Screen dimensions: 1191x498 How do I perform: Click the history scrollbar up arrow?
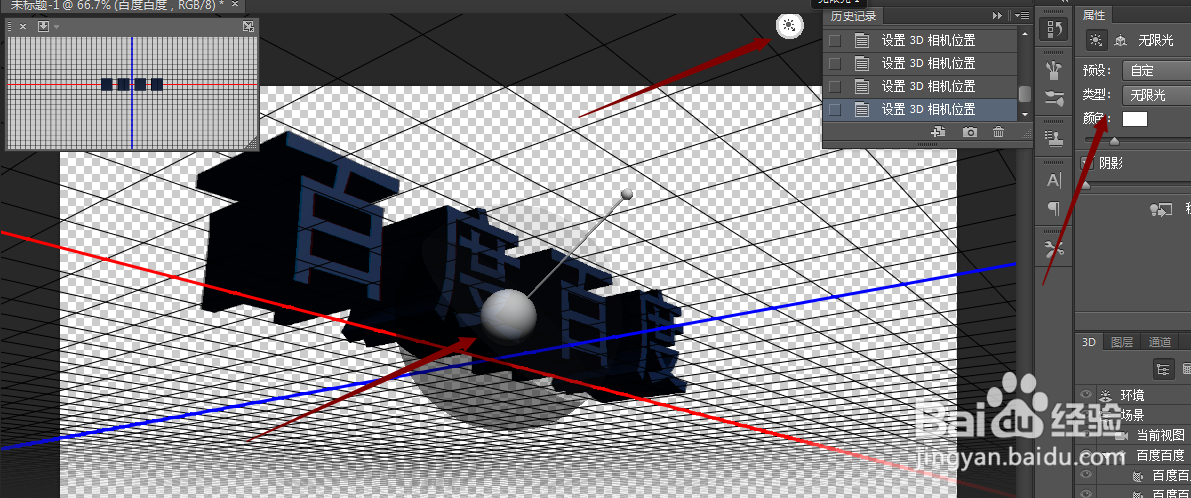[x=1025, y=35]
